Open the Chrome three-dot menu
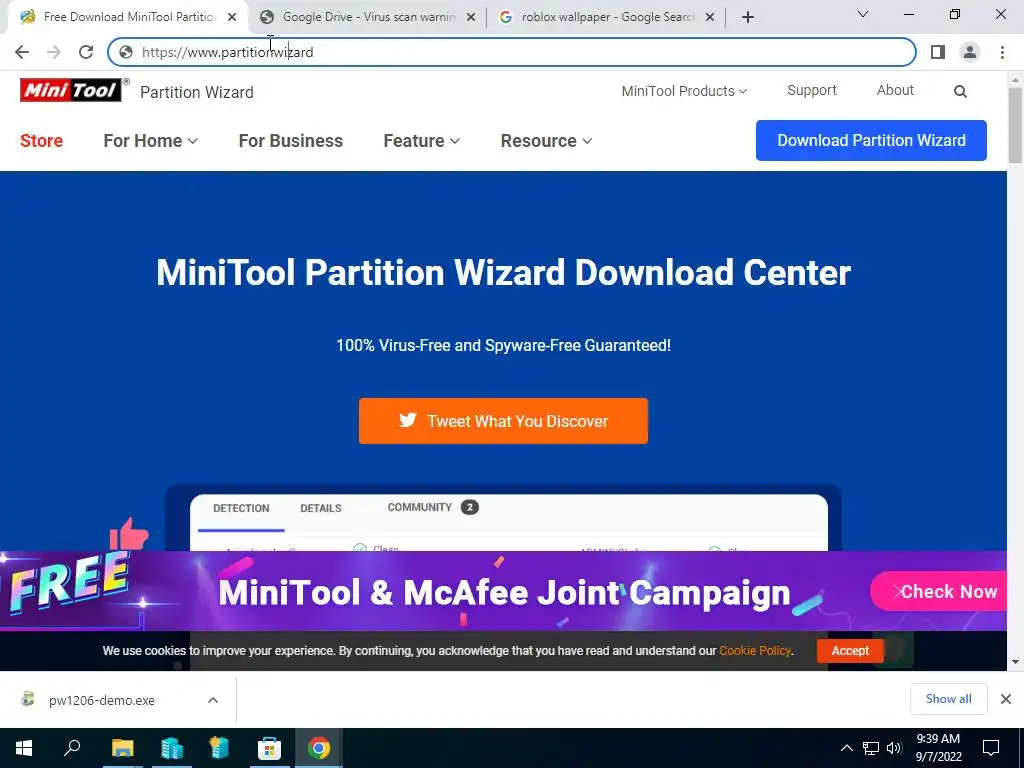1024x768 pixels. point(1002,52)
